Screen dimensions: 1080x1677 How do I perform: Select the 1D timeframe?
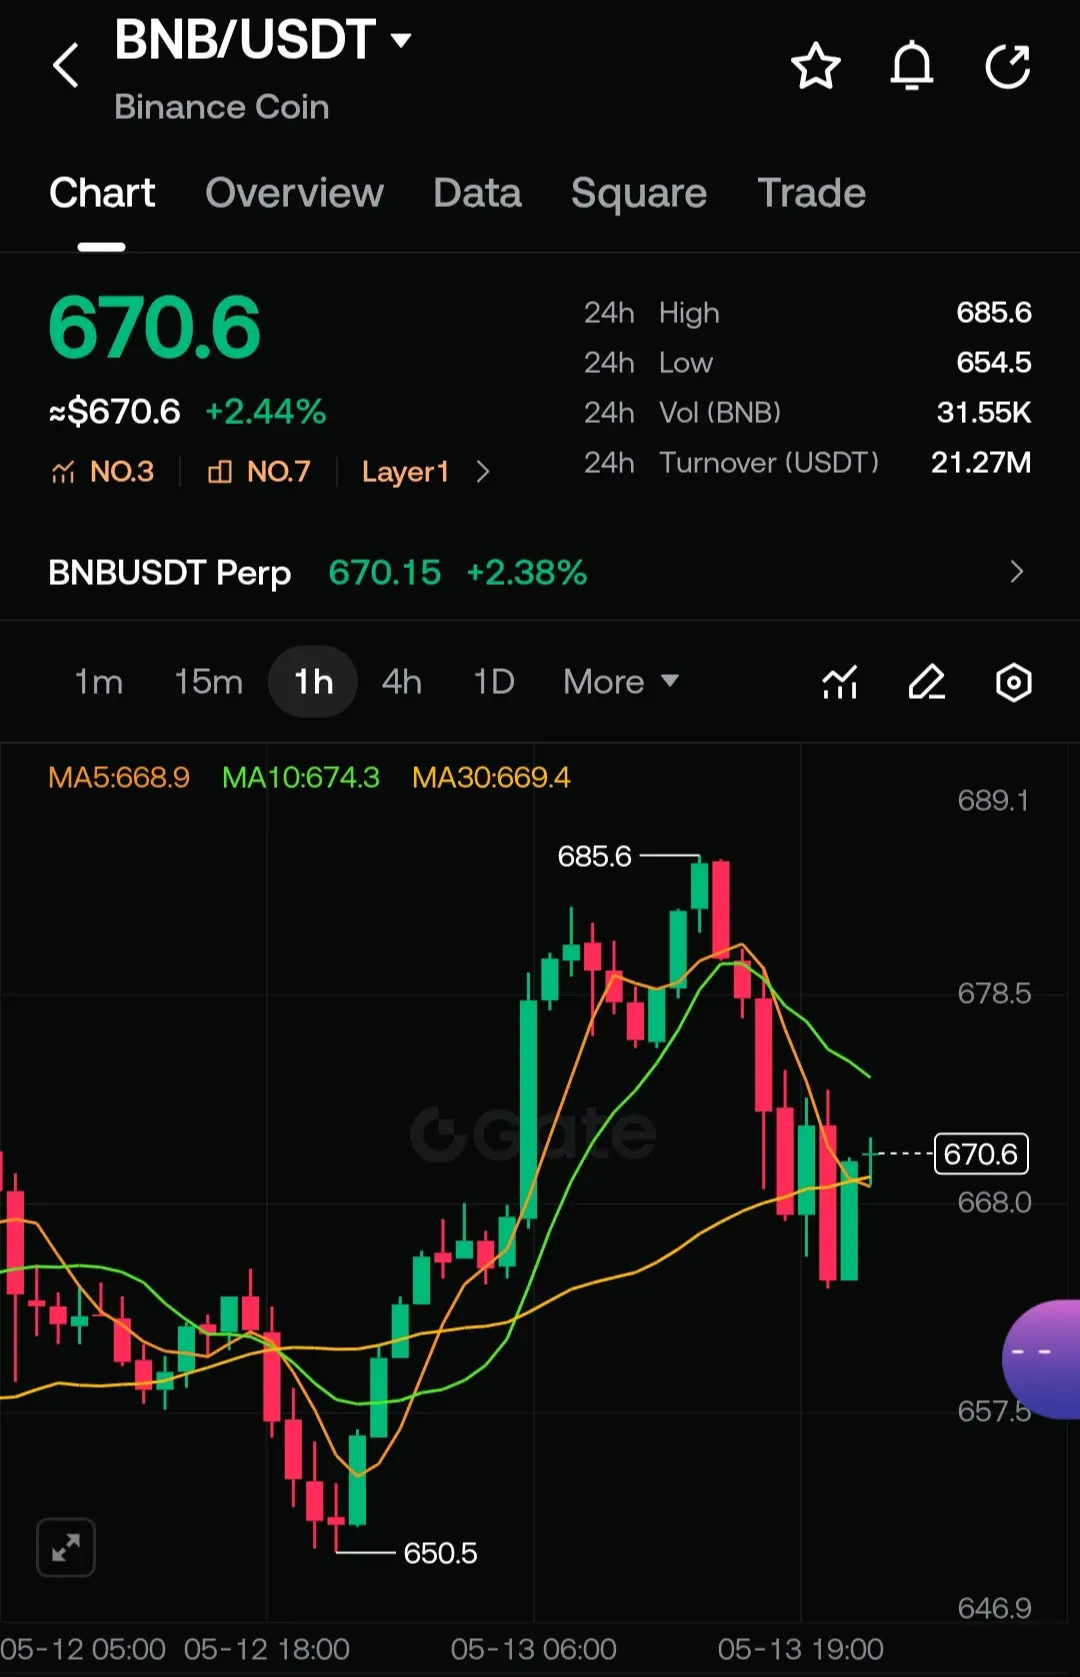(x=493, y=682)
